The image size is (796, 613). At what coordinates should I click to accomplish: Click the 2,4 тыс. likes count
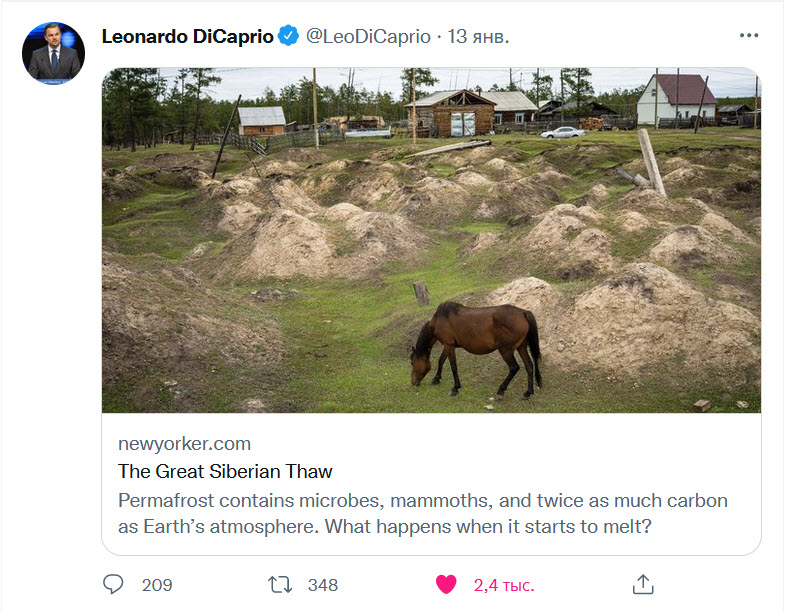click(503, 585)
